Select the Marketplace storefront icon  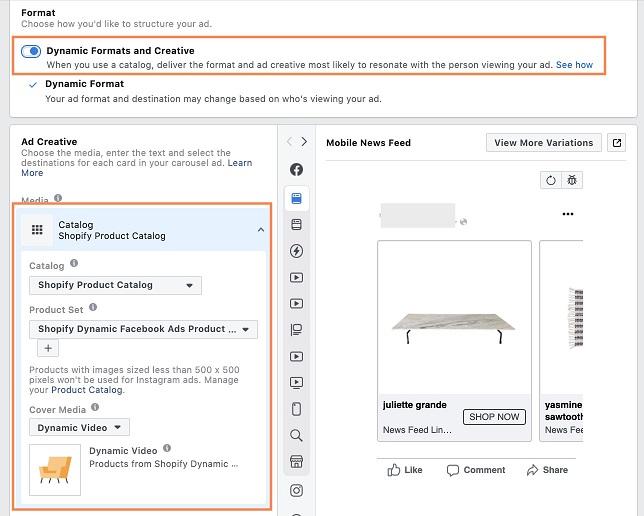[297, 462]
